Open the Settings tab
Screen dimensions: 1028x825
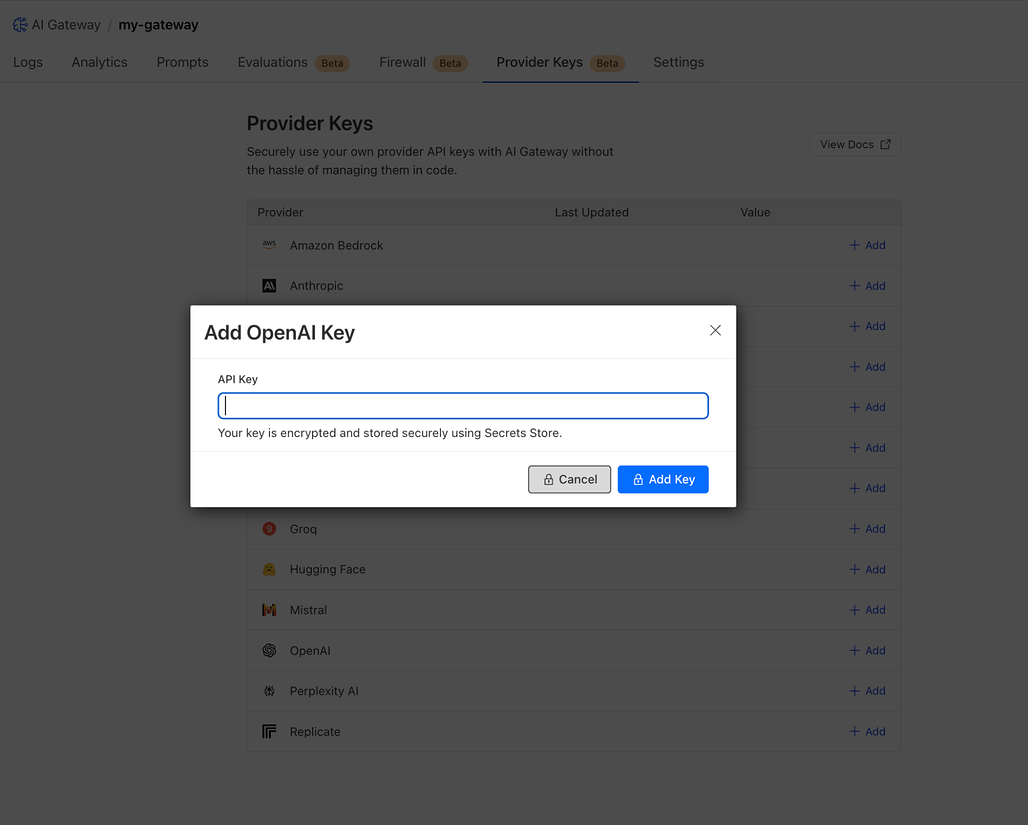click(x=679, y=62)
